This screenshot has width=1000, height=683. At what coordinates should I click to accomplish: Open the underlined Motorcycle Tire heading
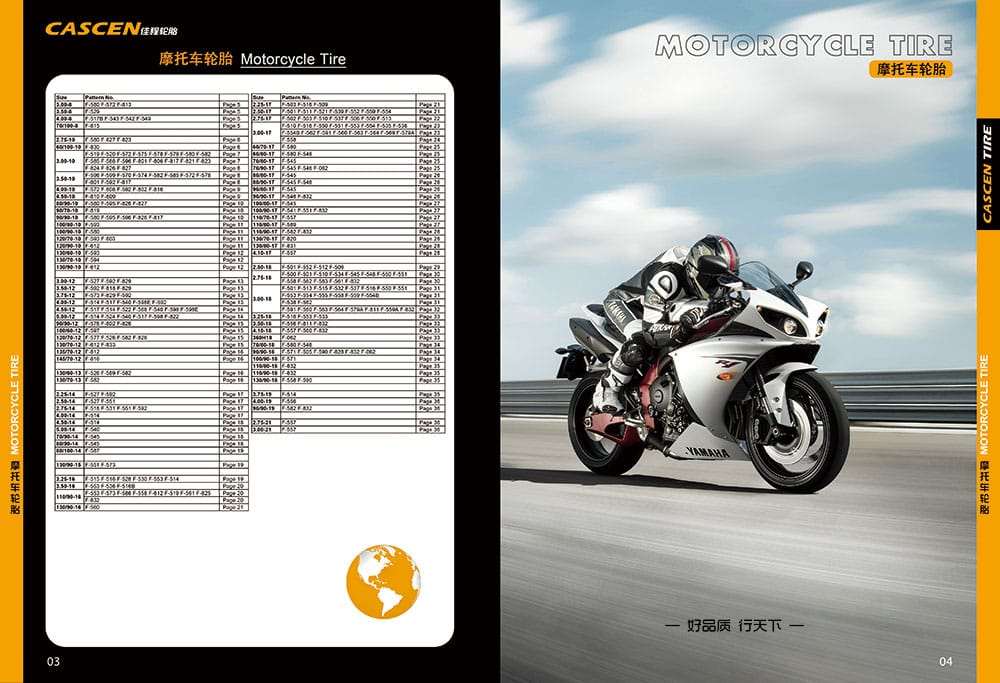click(293, 59)
